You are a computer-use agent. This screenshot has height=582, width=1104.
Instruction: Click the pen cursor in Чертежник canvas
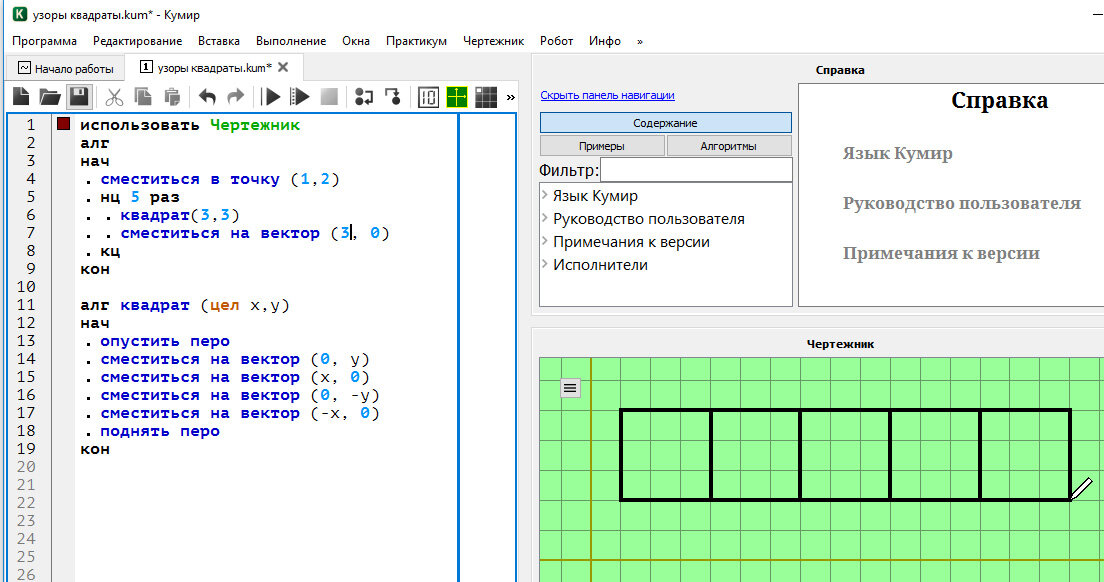[1081, 489]
